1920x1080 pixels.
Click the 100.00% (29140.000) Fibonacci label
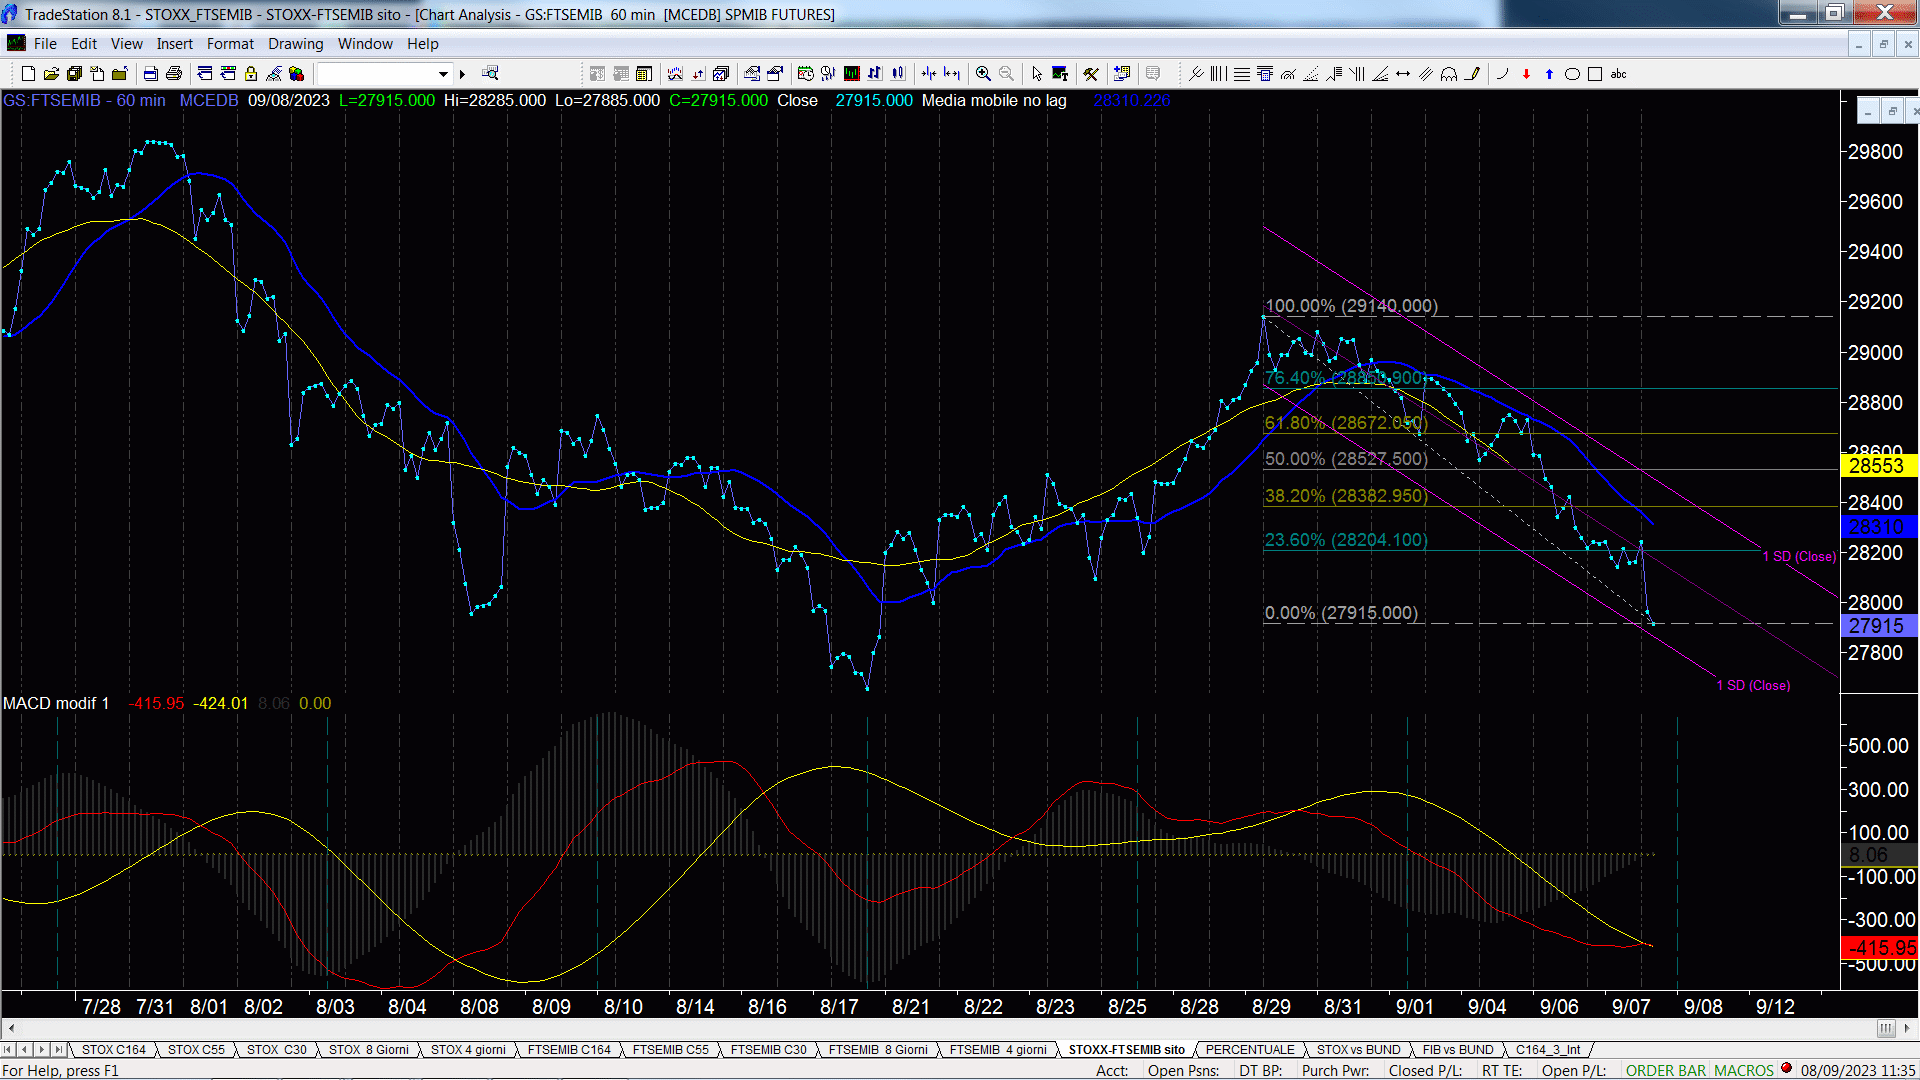click(1351, 306)
